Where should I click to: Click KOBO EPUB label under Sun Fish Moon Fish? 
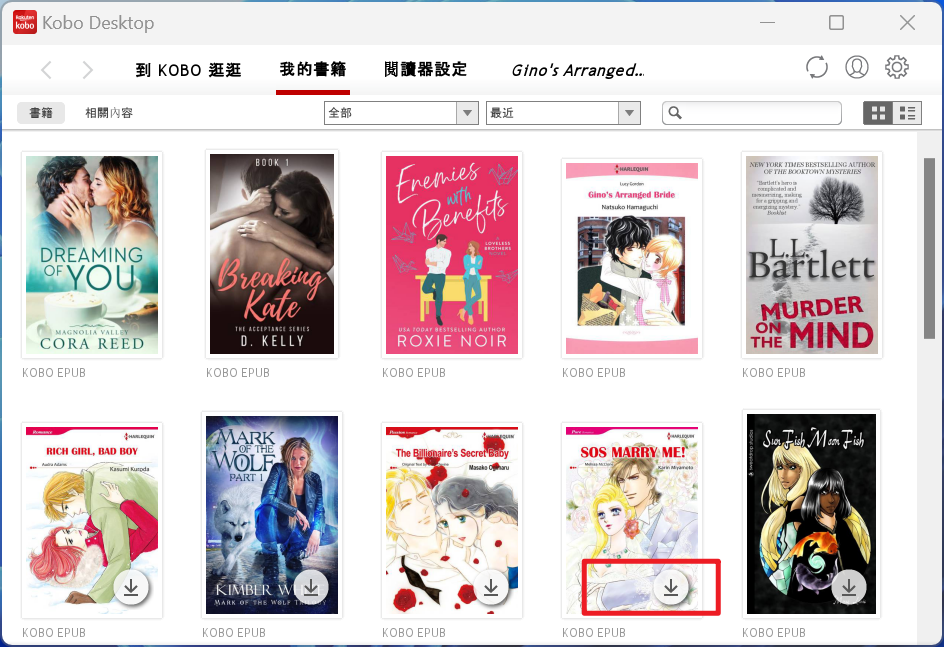[x=774, y=633]
